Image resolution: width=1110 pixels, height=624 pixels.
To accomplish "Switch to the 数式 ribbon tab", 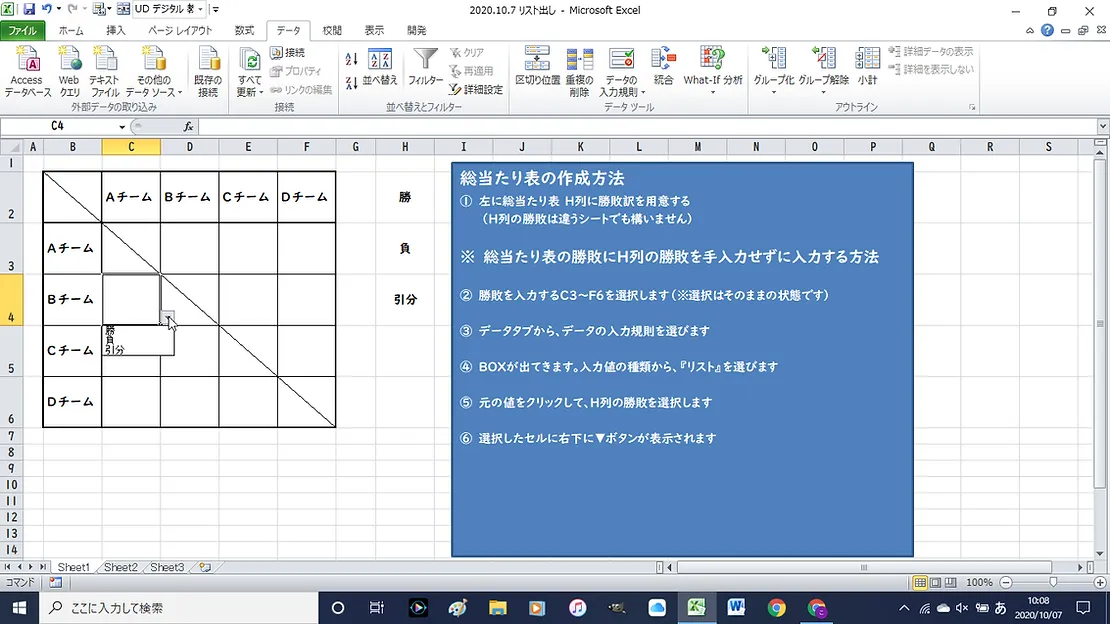I will (244, 31).
